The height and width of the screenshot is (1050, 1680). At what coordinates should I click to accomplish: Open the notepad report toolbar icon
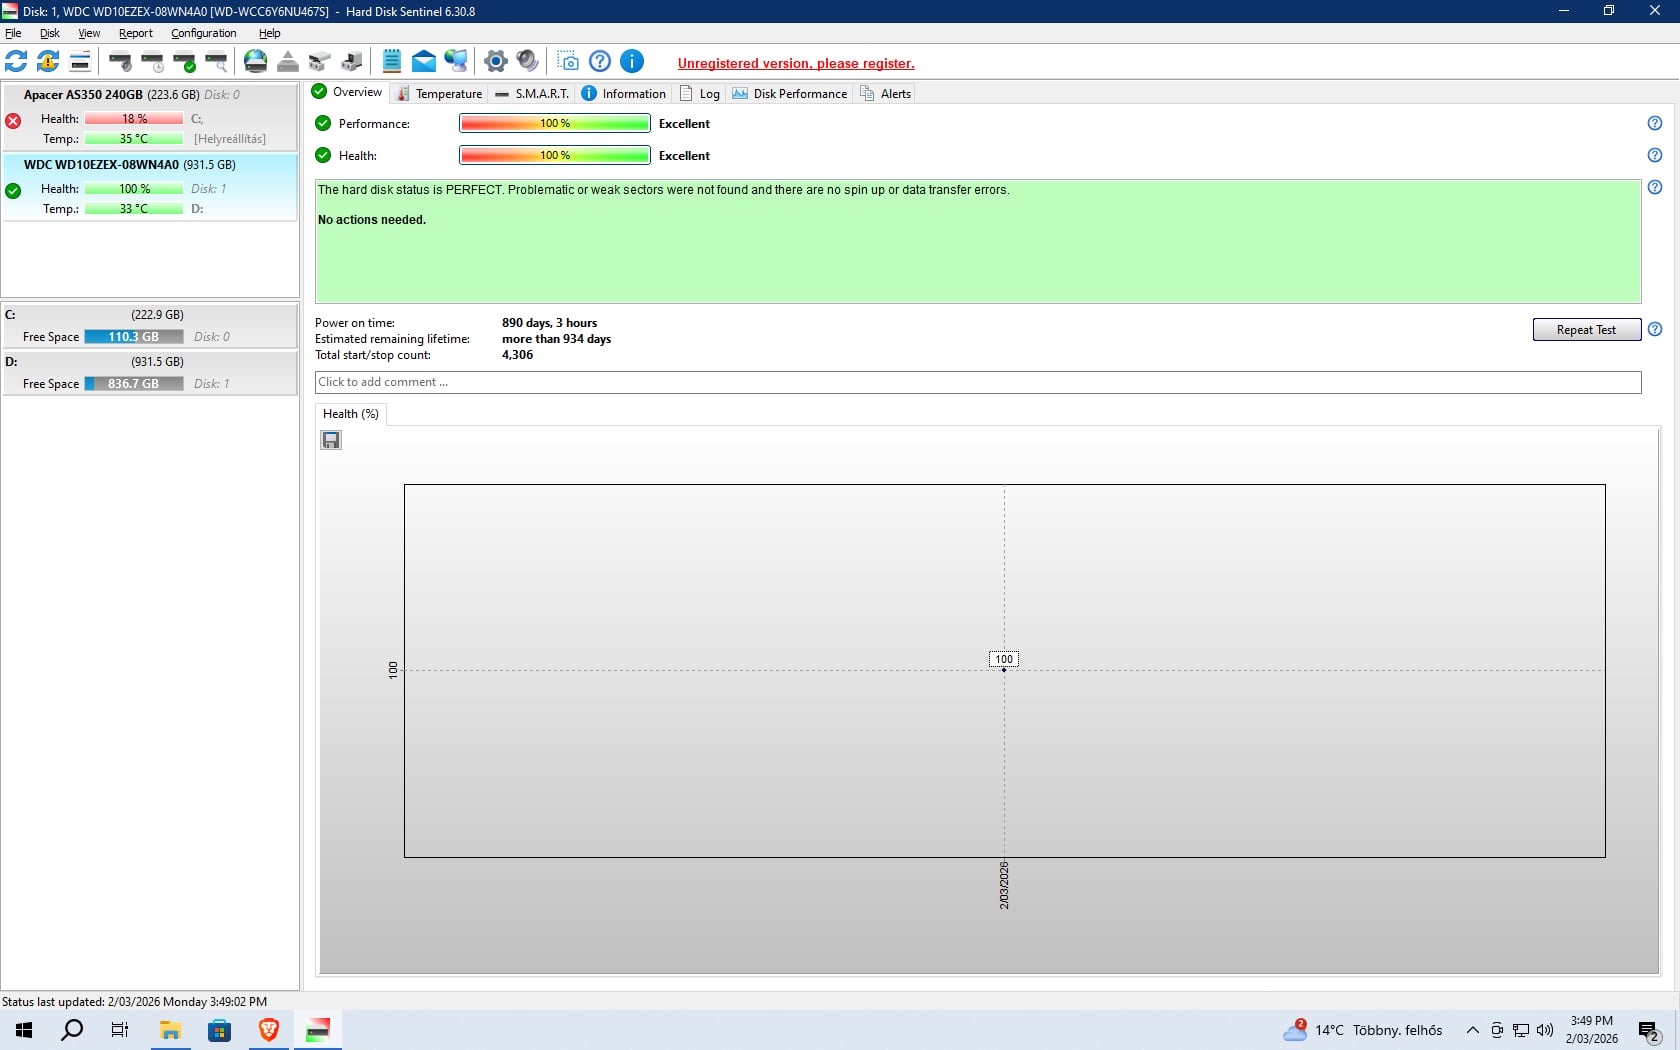pos(392,62)
